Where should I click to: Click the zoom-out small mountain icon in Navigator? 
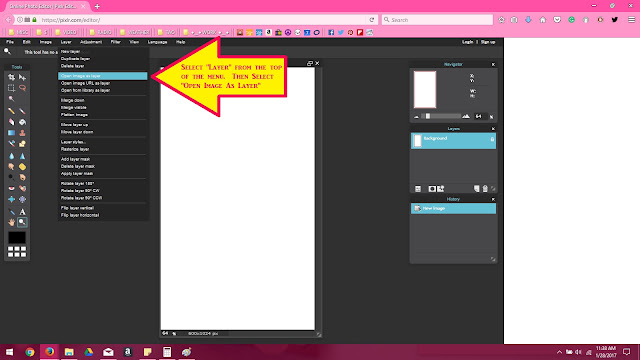pyautogui.click(x=416, y=117)
